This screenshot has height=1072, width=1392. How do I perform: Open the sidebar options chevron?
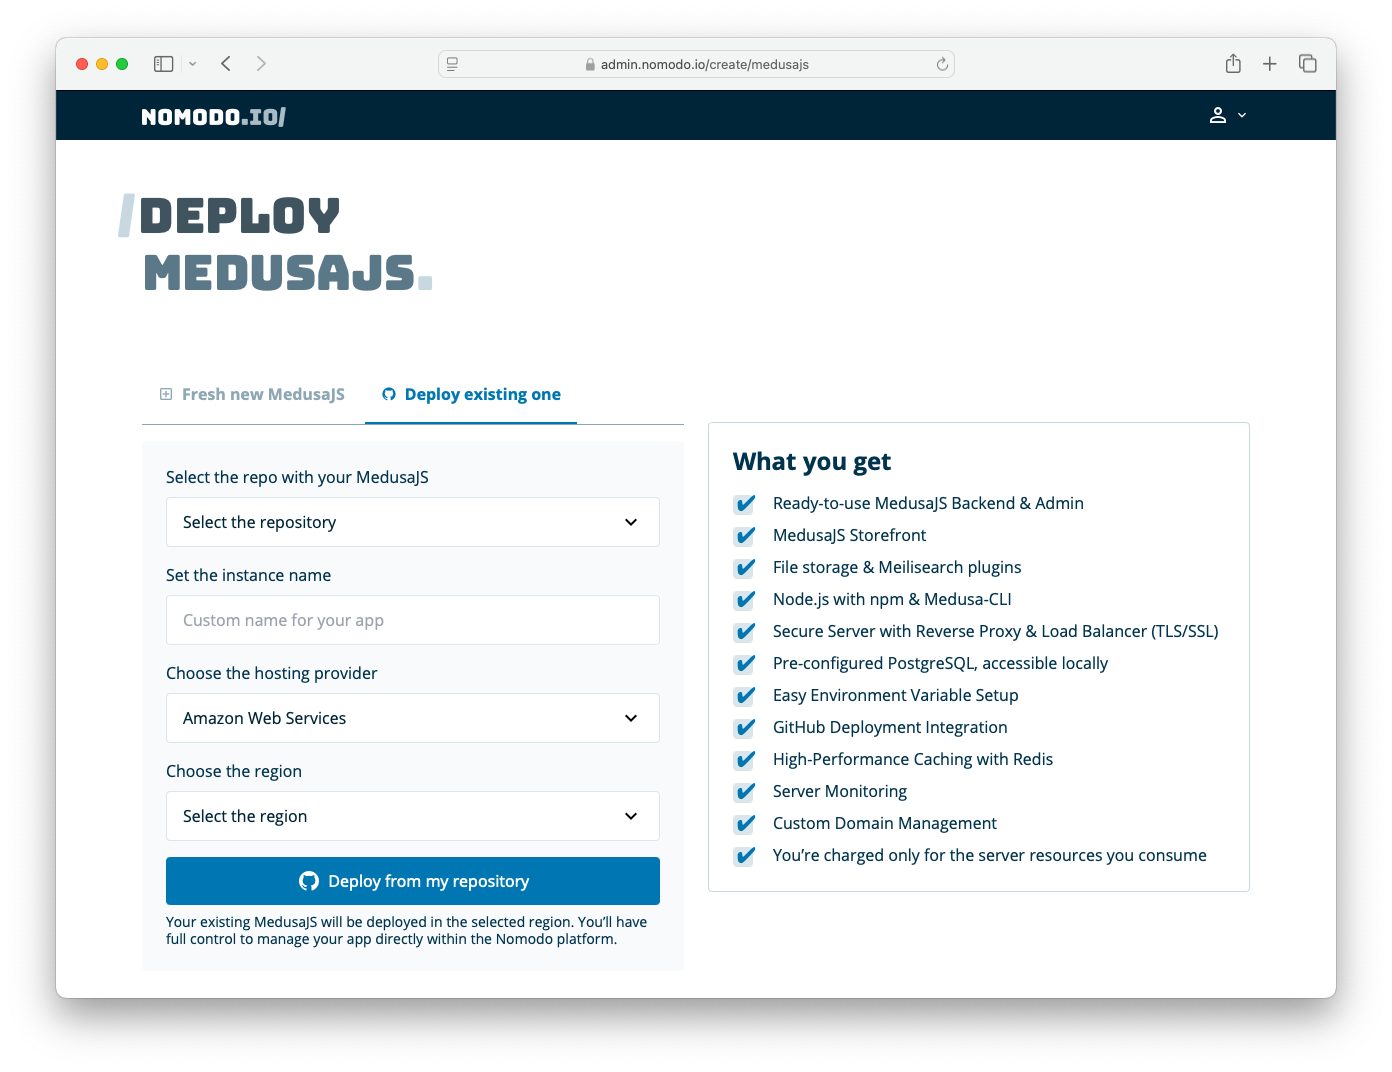pyautogui.click(x=193, y=64)
